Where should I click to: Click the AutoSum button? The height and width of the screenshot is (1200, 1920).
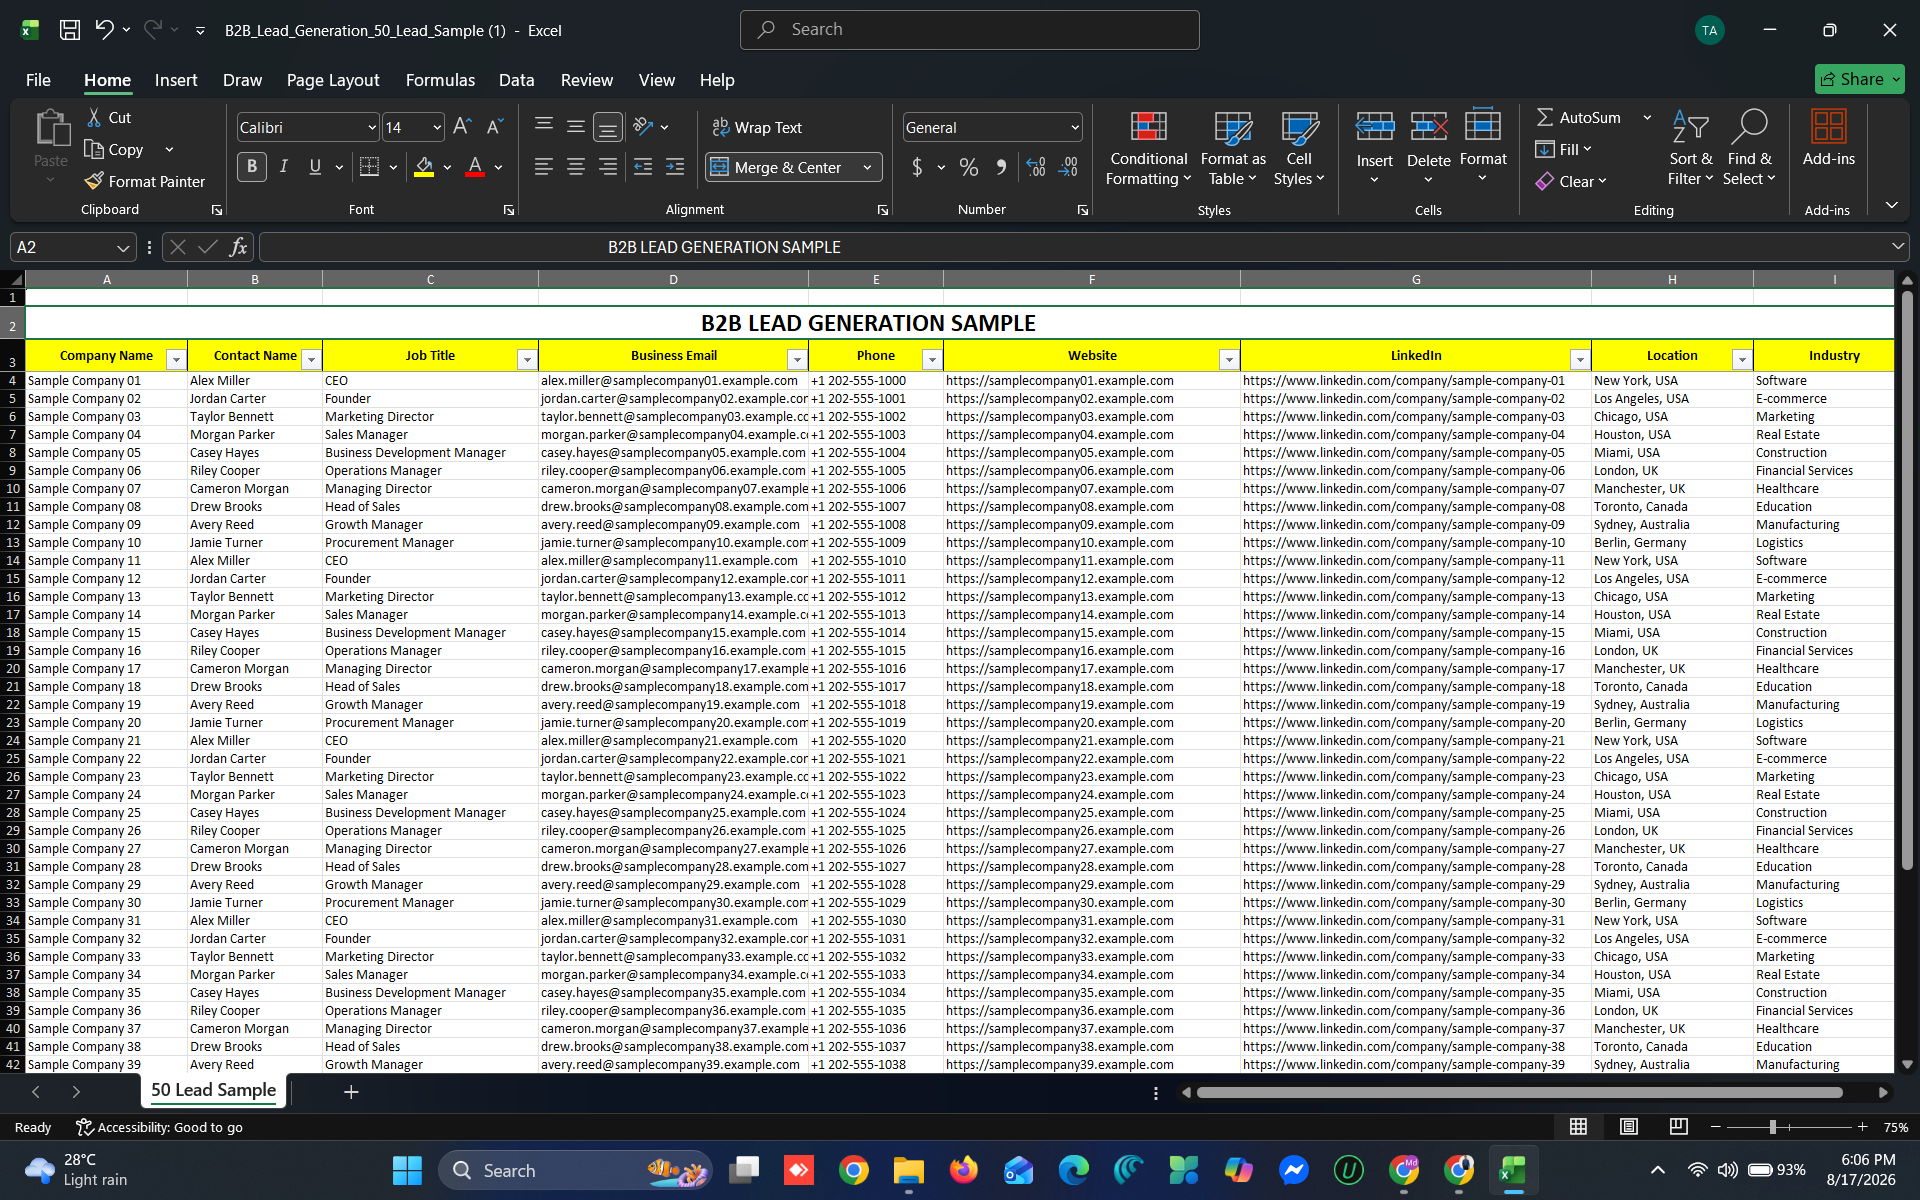1579,117
